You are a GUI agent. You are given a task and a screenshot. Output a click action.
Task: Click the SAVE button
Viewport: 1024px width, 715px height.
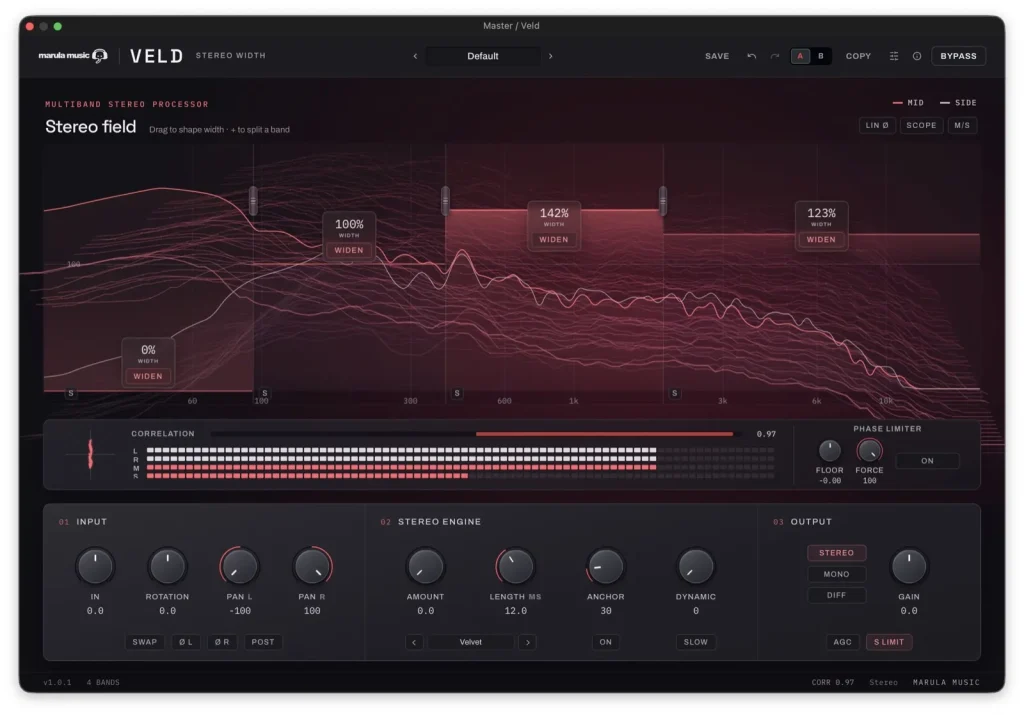[x=717, y=56]
